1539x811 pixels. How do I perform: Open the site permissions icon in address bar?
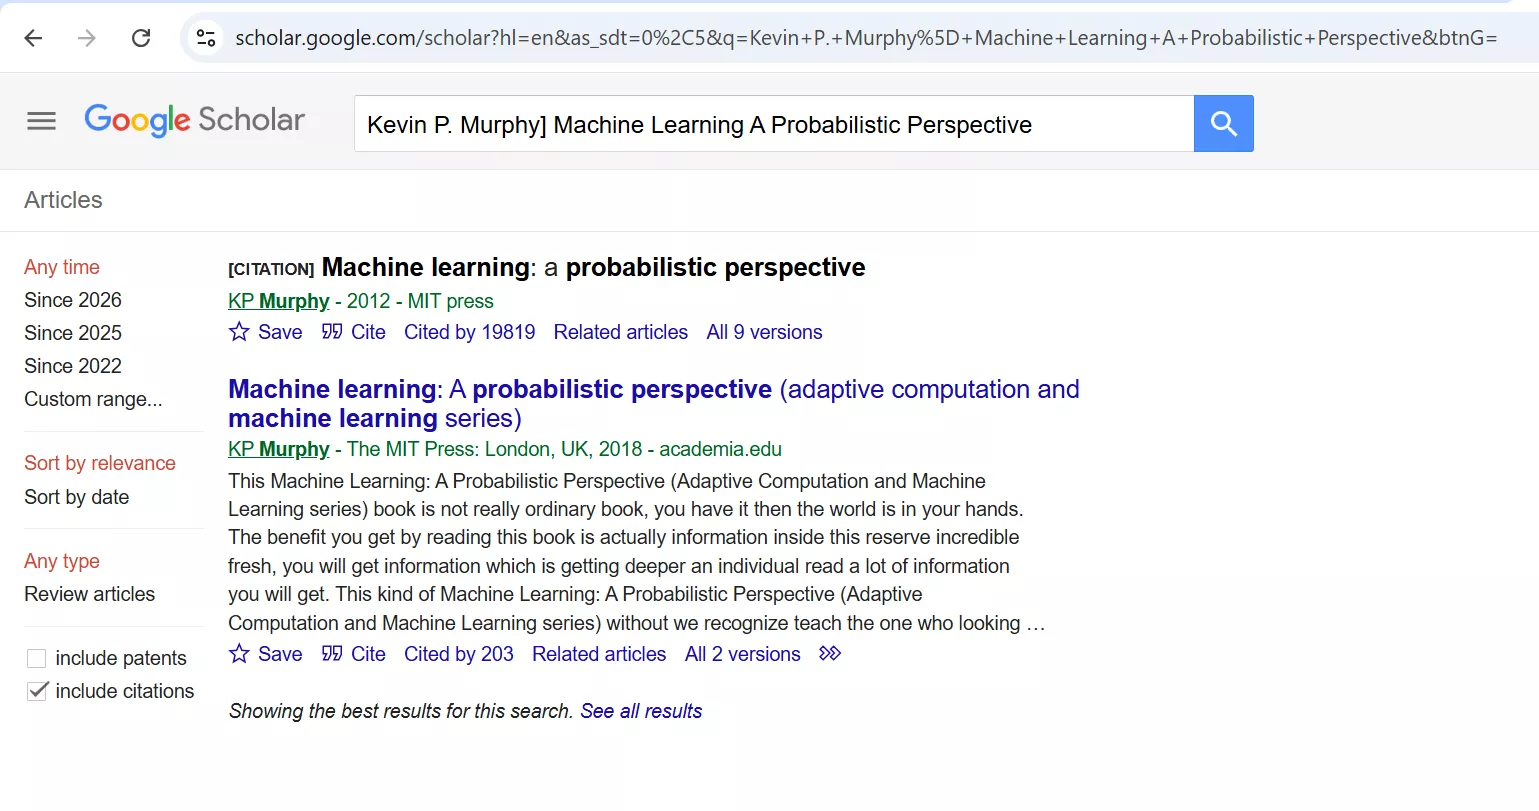click(205, 37)
